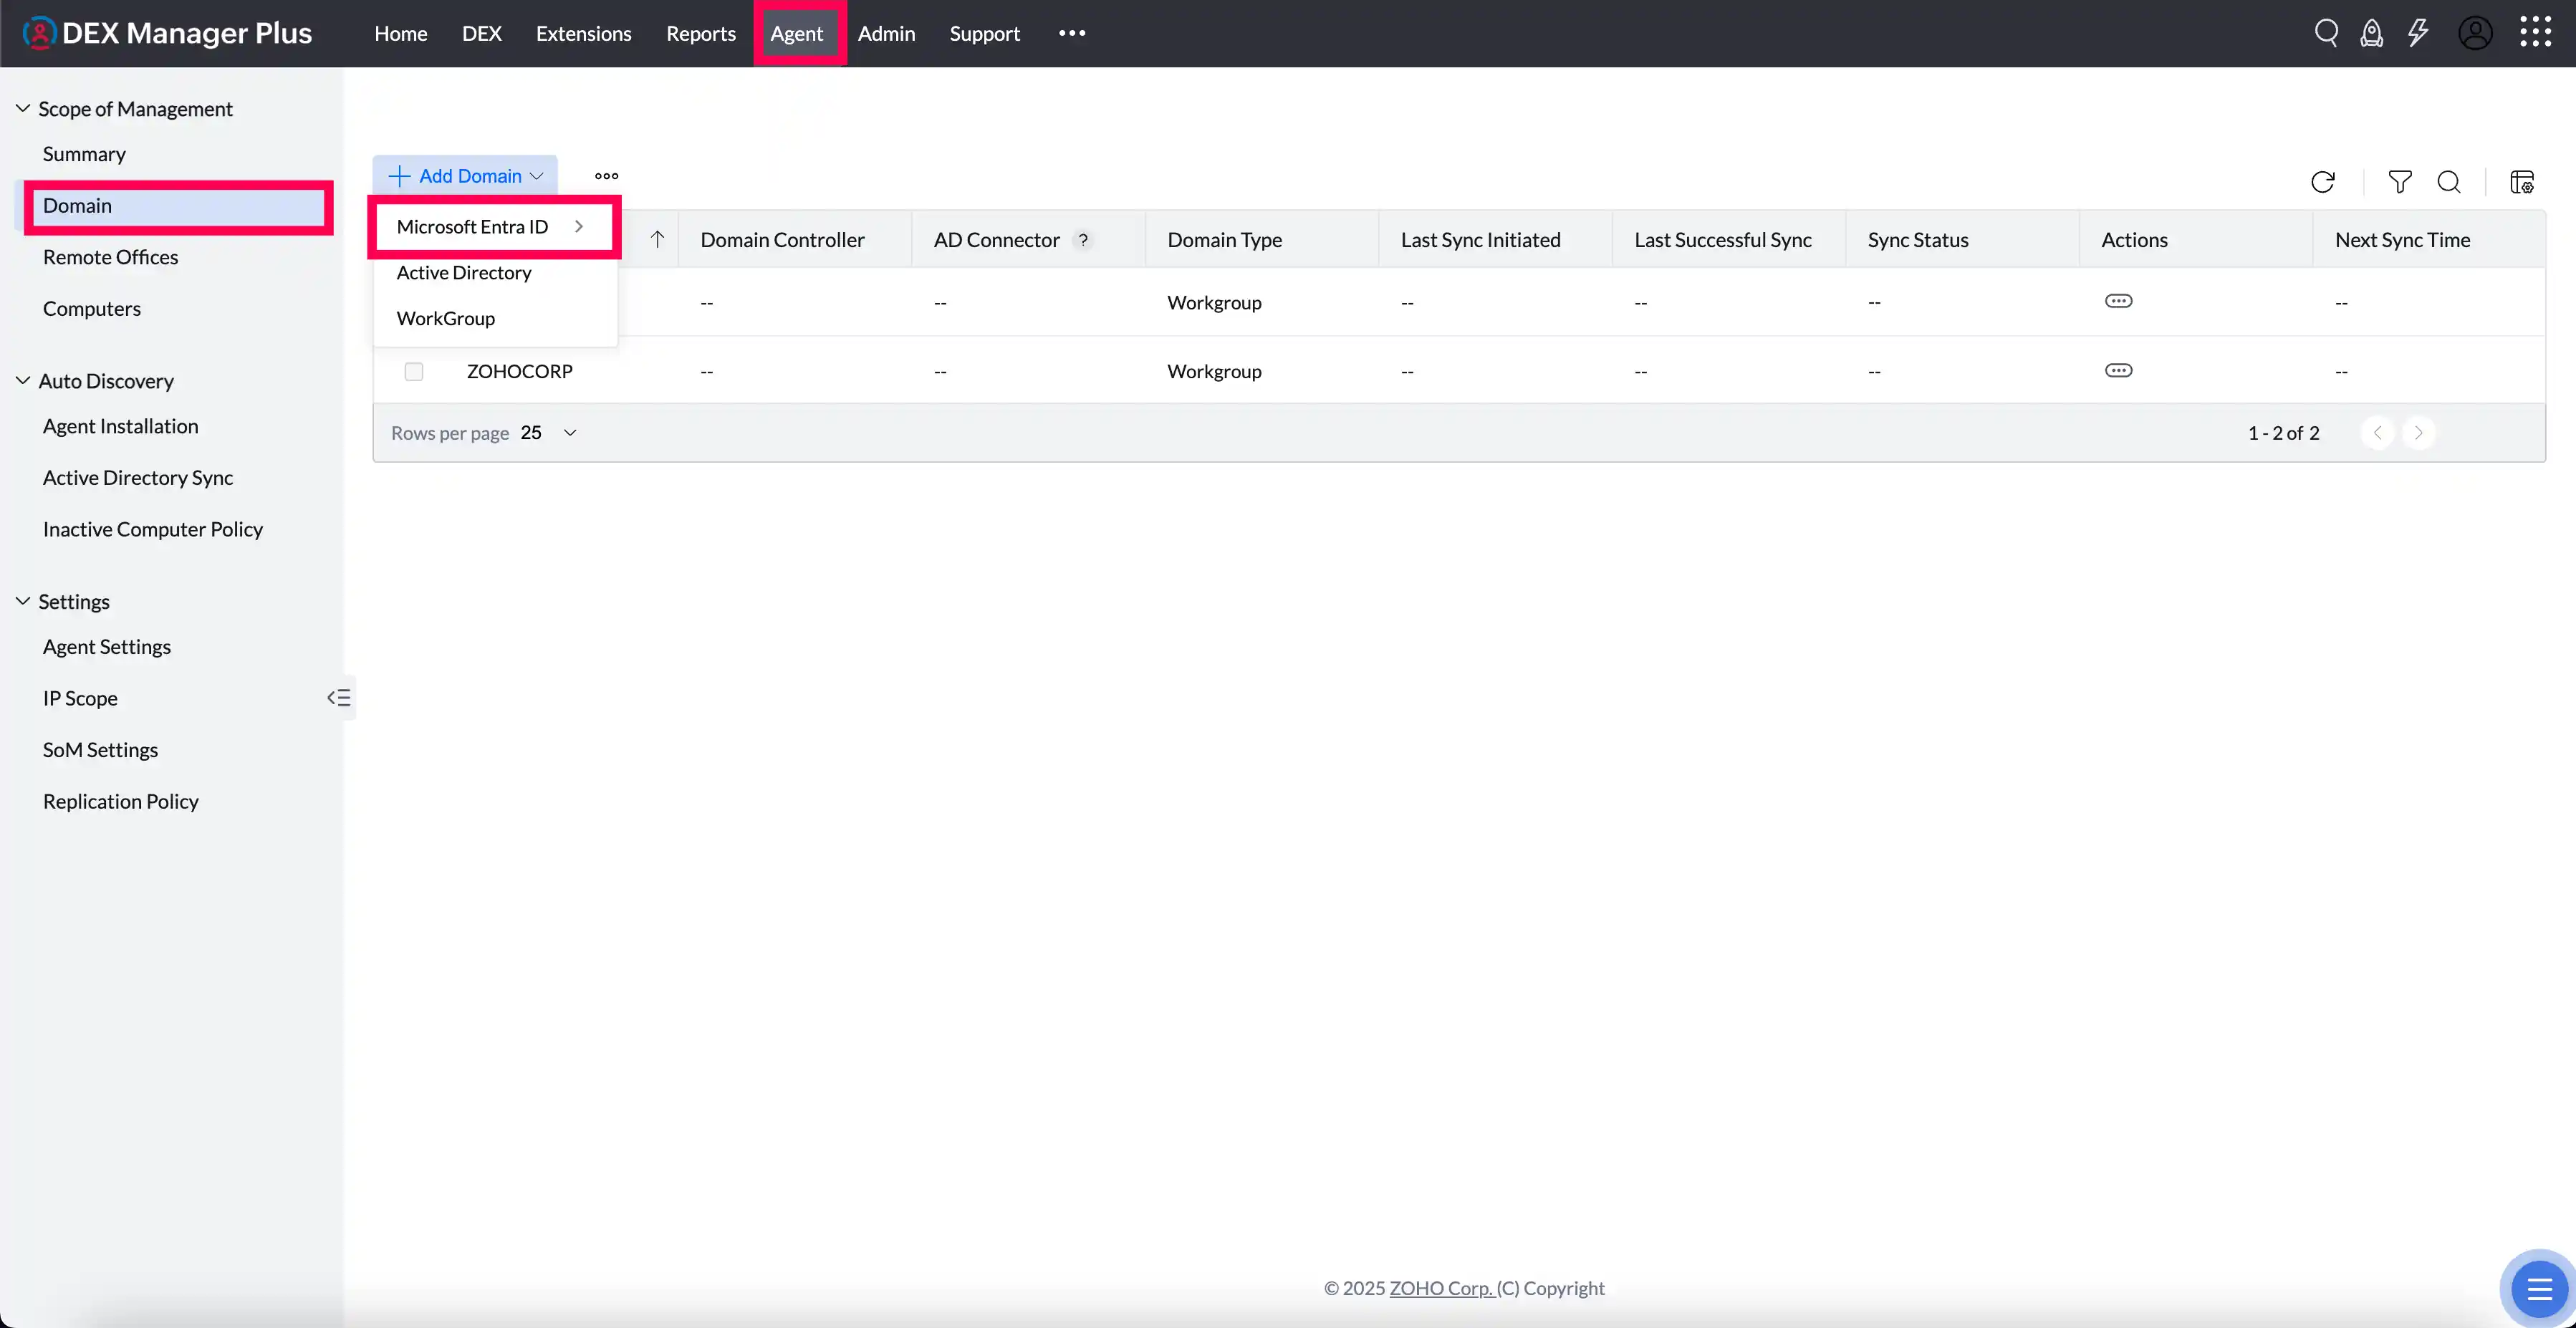Viewport: 2576px width, 1328px height.
Task: Open Replication Policy in the sidebar
Action: [121, 802]
